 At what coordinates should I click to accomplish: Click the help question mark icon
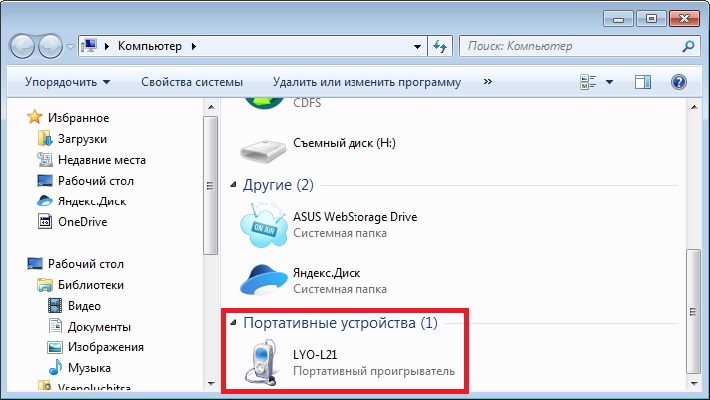(x=678, y=82)
